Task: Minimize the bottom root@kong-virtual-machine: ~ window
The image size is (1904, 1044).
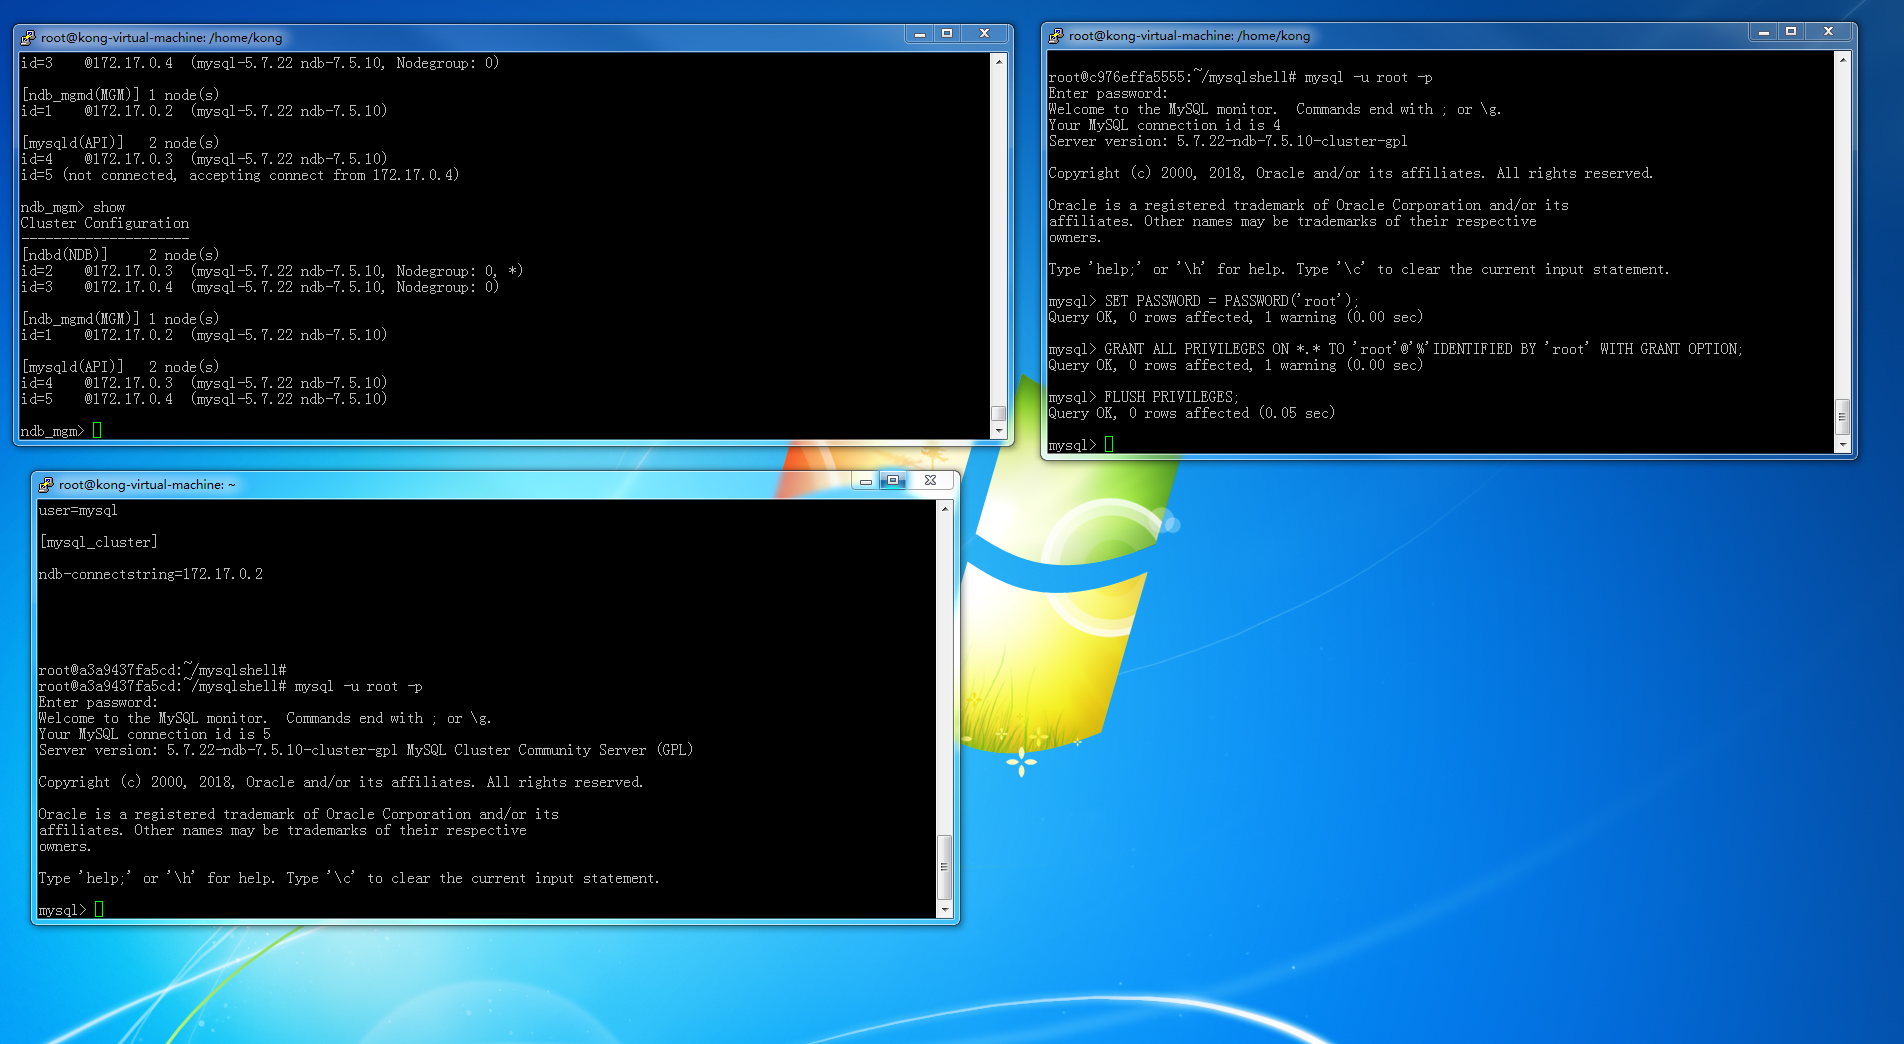Action: click(866, 481)
